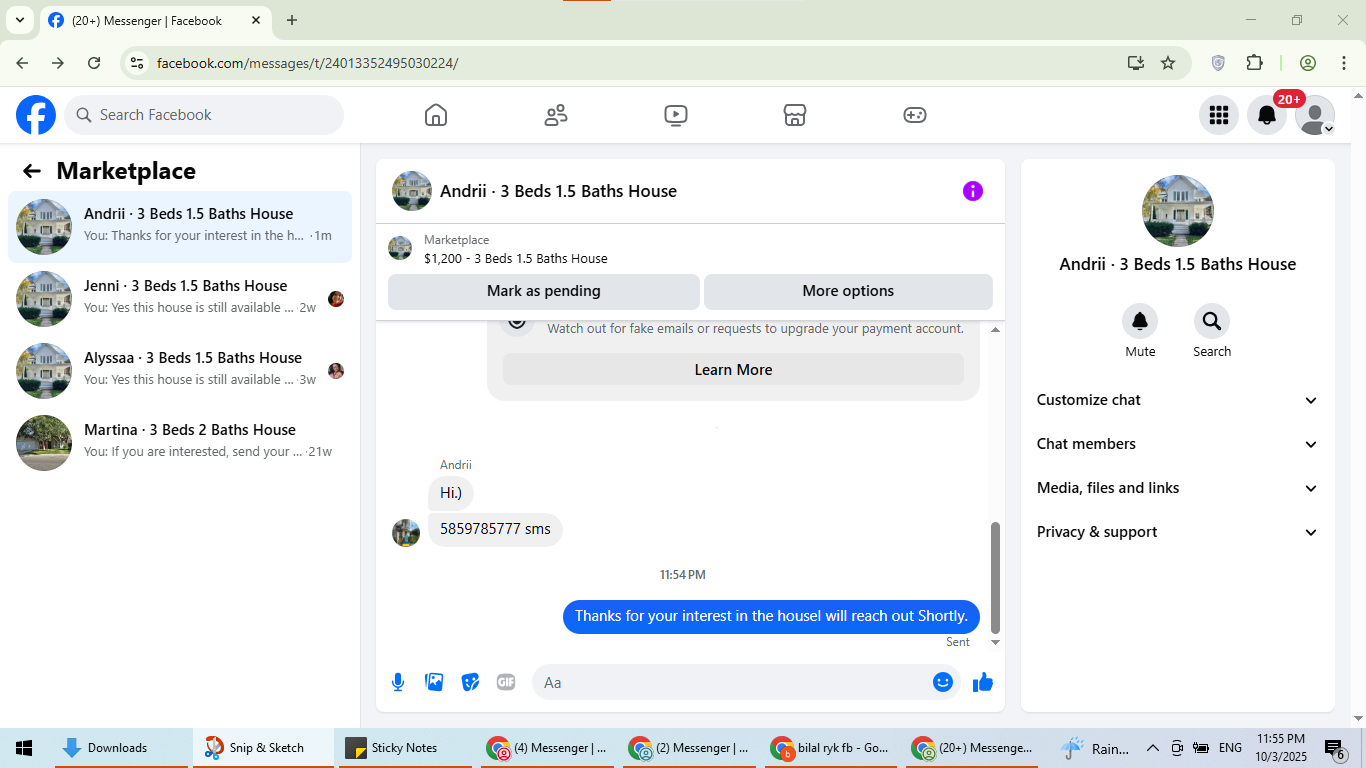Open Windows Start menu
Image resolution: width=1366 pixels, height=768 pixels.
coord(24,748)
